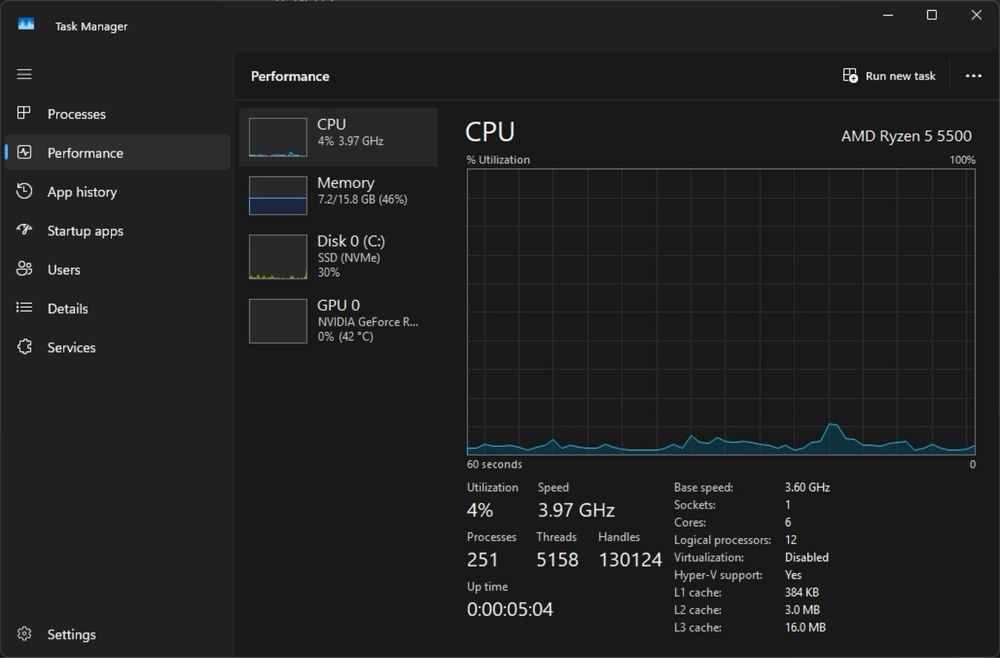This screenshot has width=1000, height=658.
Task: Click the 251 processes count
Action: (482, 560)
